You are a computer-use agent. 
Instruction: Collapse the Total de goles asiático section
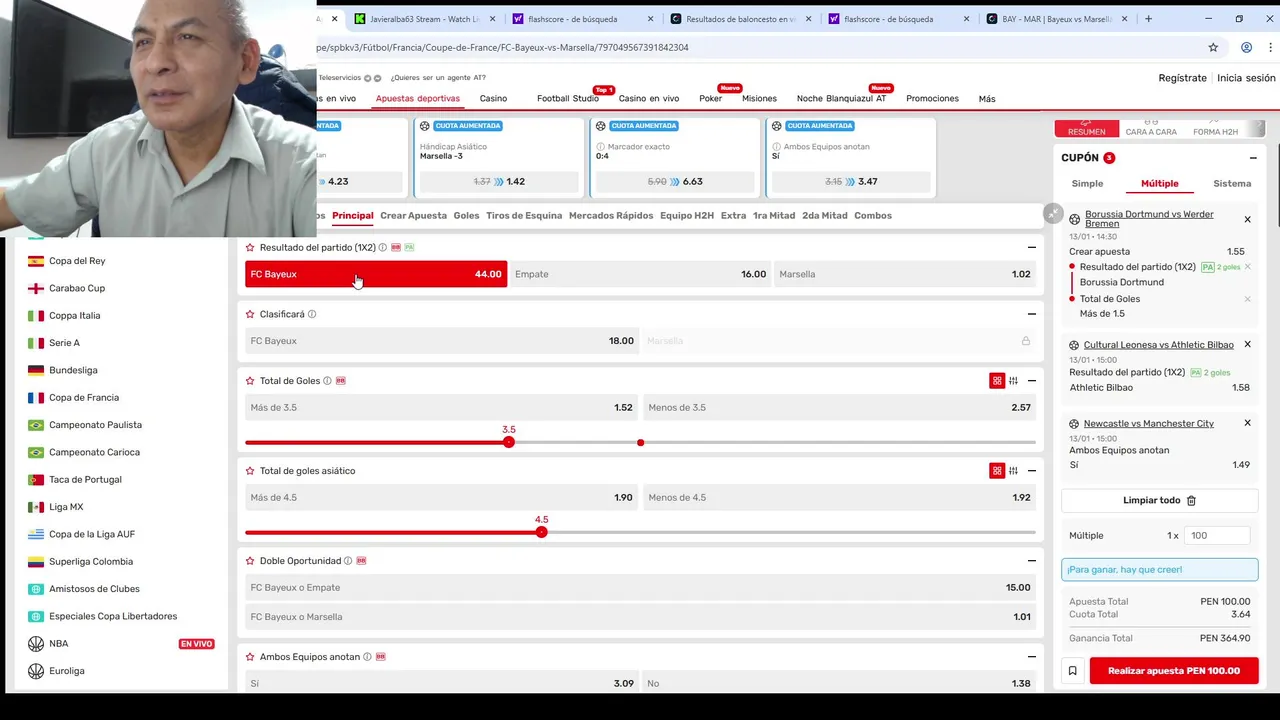coord(1031,471)
